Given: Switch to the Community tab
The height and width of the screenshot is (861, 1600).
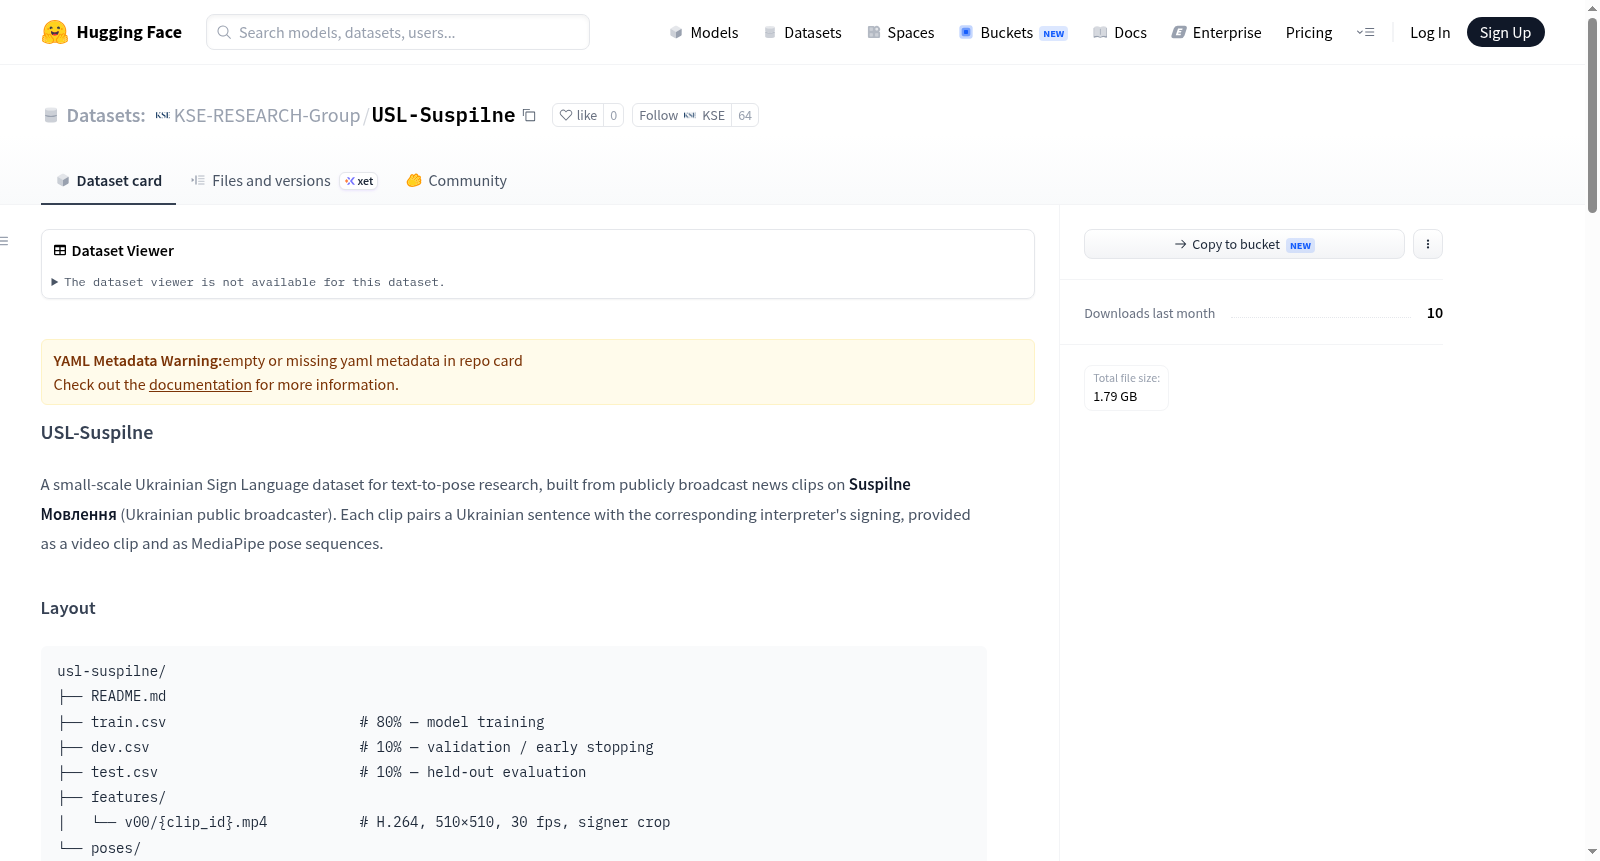Looking at the screenshot, I should pyautogui.click(x=456, y=181).
